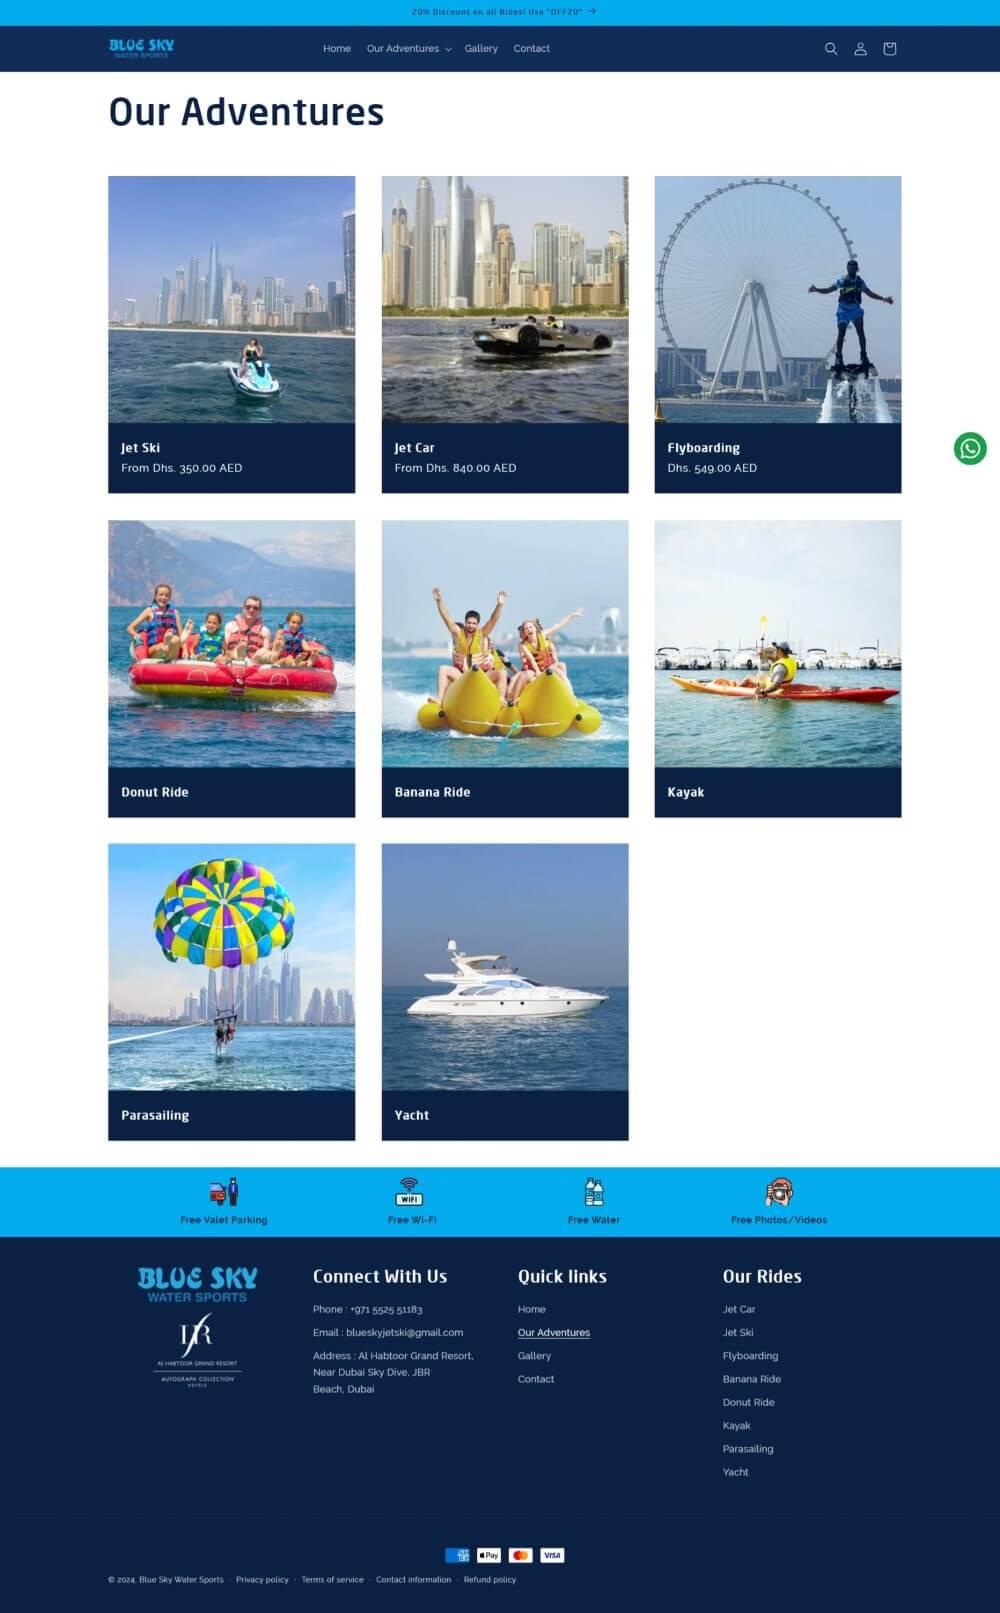Click the Free Water bottle icon
This screenshot has height=1613, width=1000.
click(594, 1192)
